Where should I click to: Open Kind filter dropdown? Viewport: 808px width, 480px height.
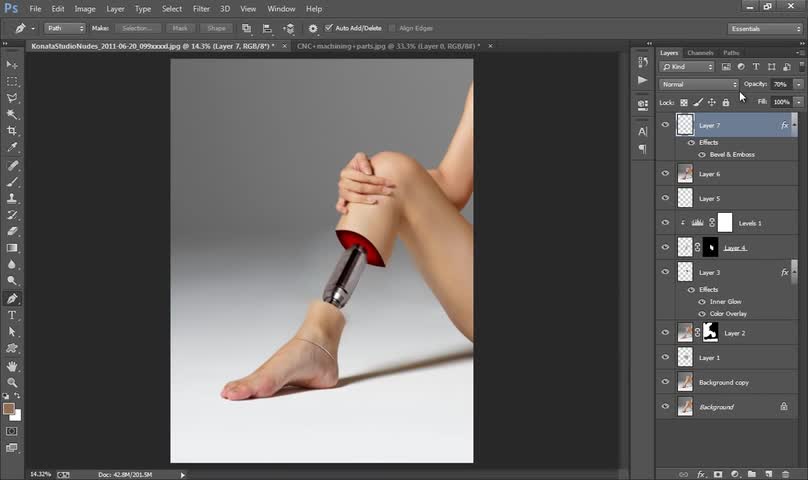click(686, 67)
